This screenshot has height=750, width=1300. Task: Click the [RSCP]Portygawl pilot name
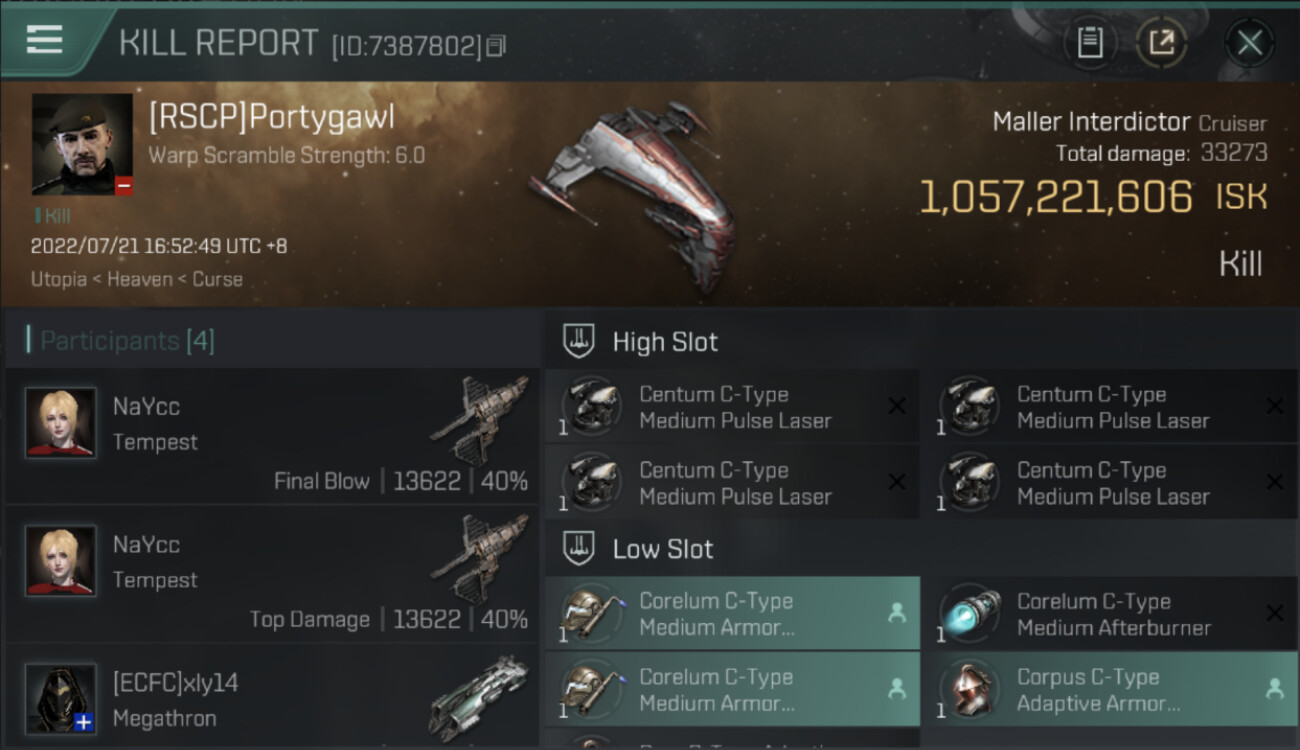coord(272,117)
